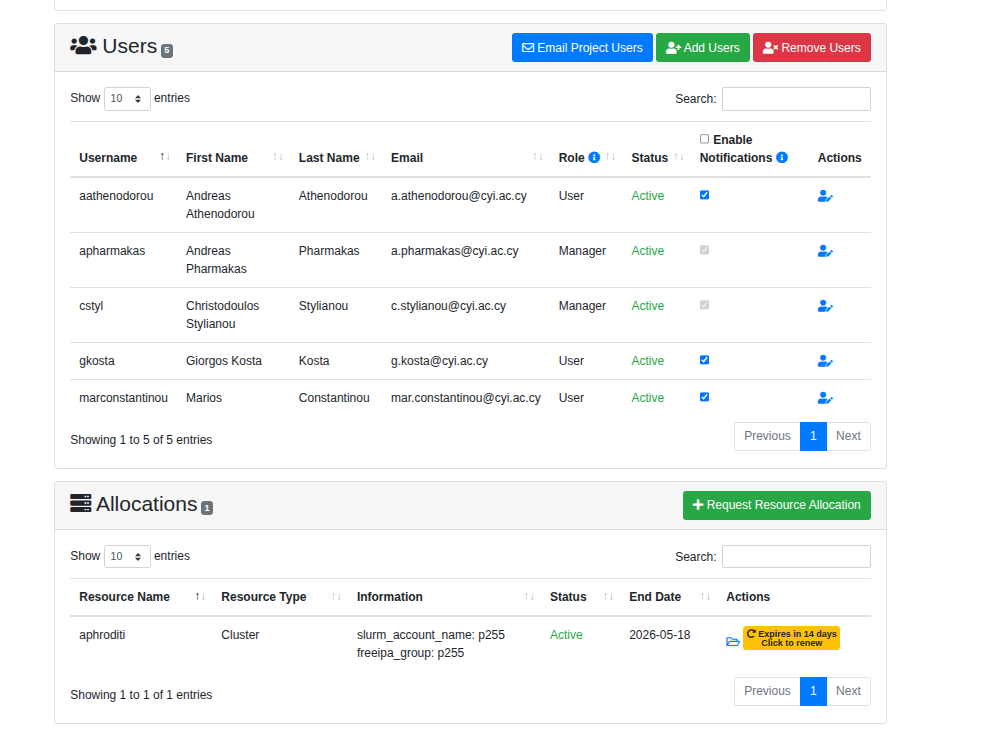Open aphroditi allocation folder icon

[733, 641]
